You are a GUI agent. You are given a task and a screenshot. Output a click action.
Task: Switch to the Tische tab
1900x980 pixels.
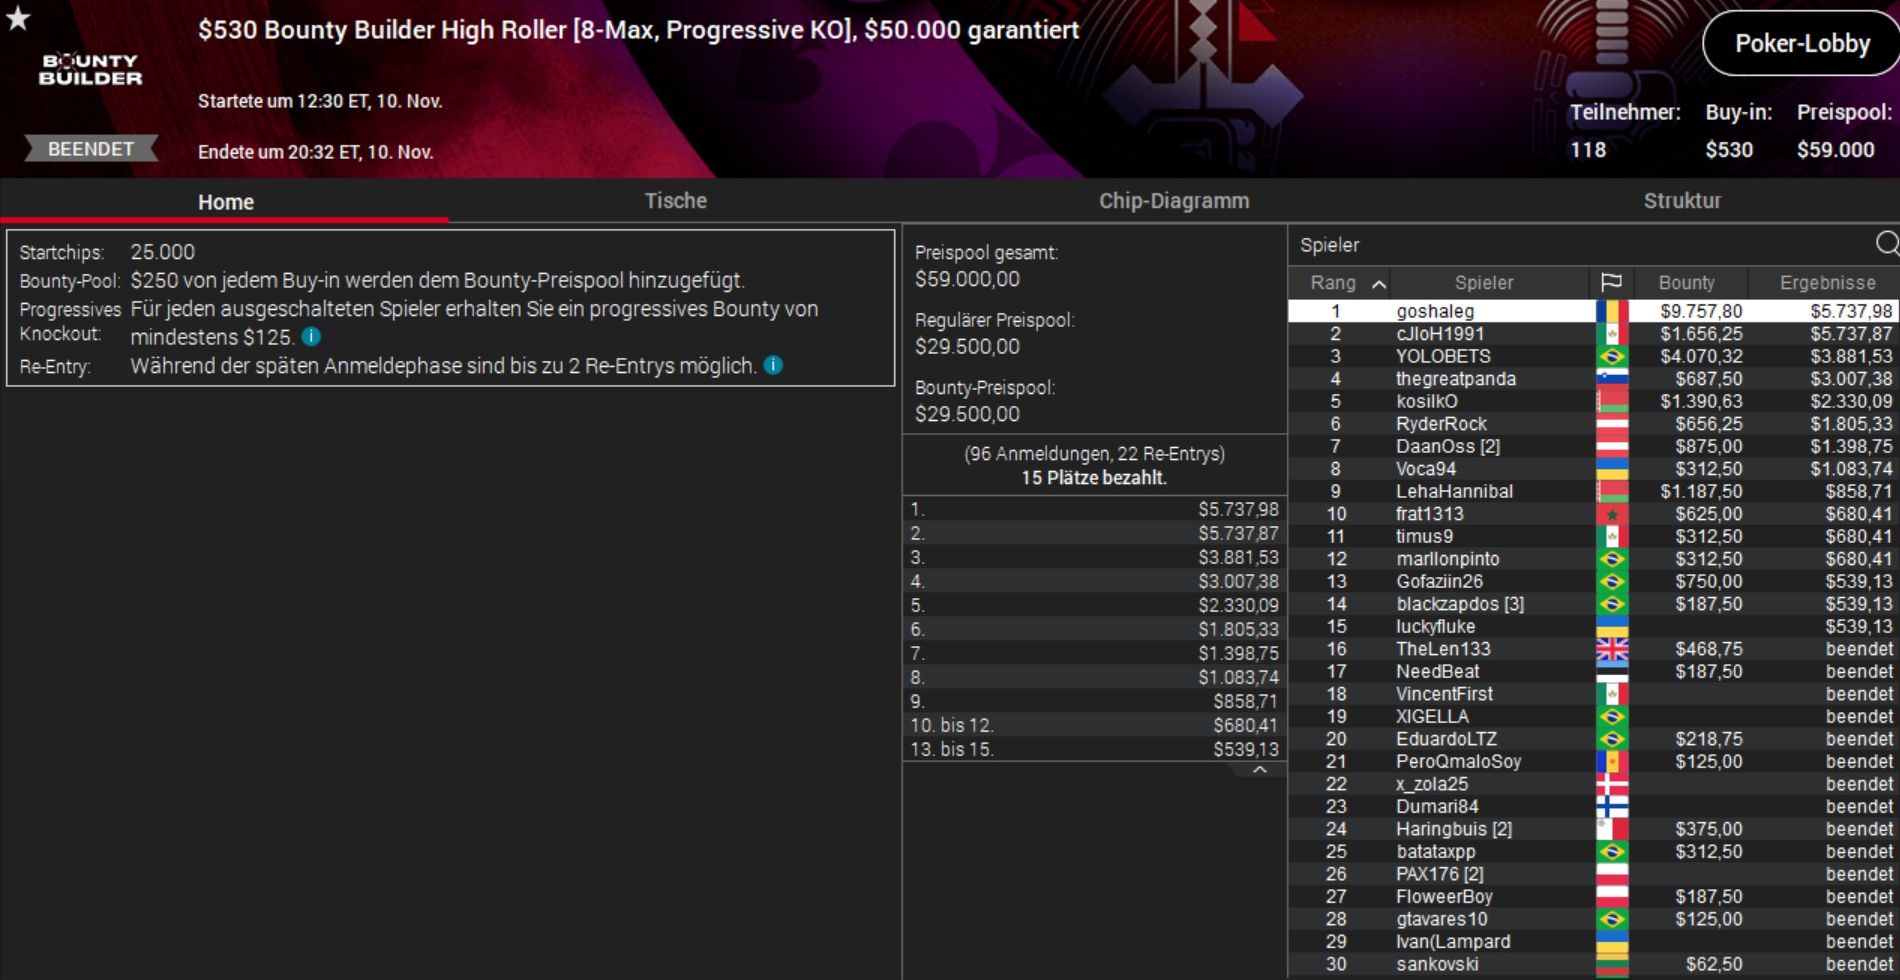pyautogui.click(x=675, y=200)
